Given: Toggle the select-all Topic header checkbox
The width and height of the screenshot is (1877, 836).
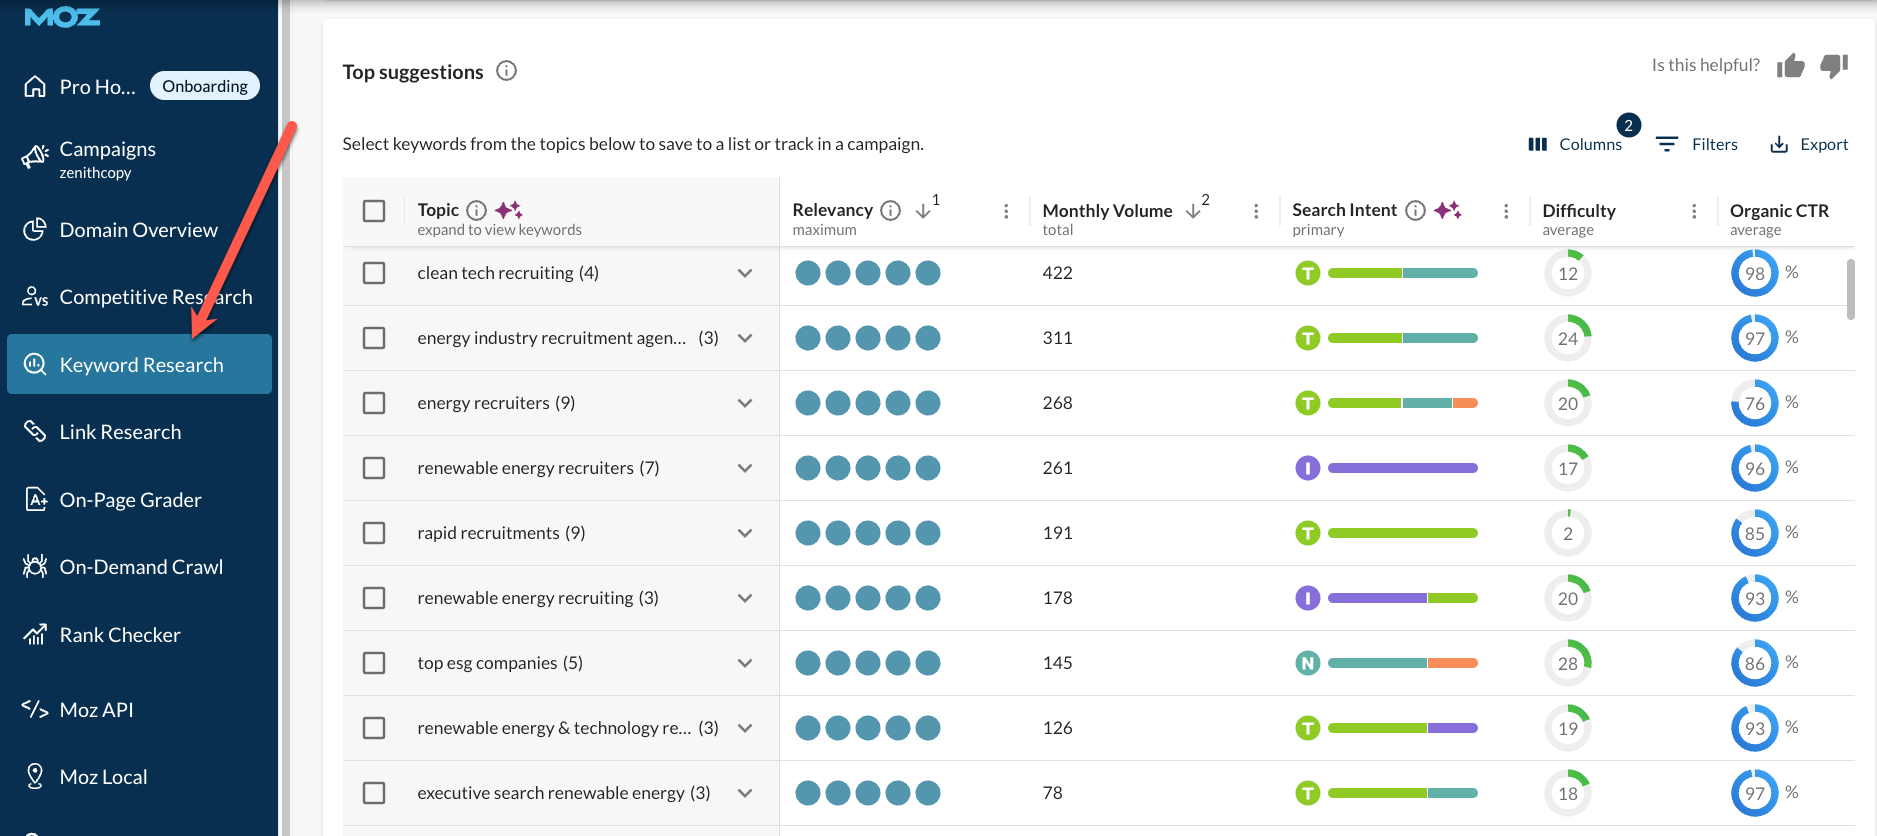Looking at the screenshot, I should pyautogui.click(x=374, y=211).
